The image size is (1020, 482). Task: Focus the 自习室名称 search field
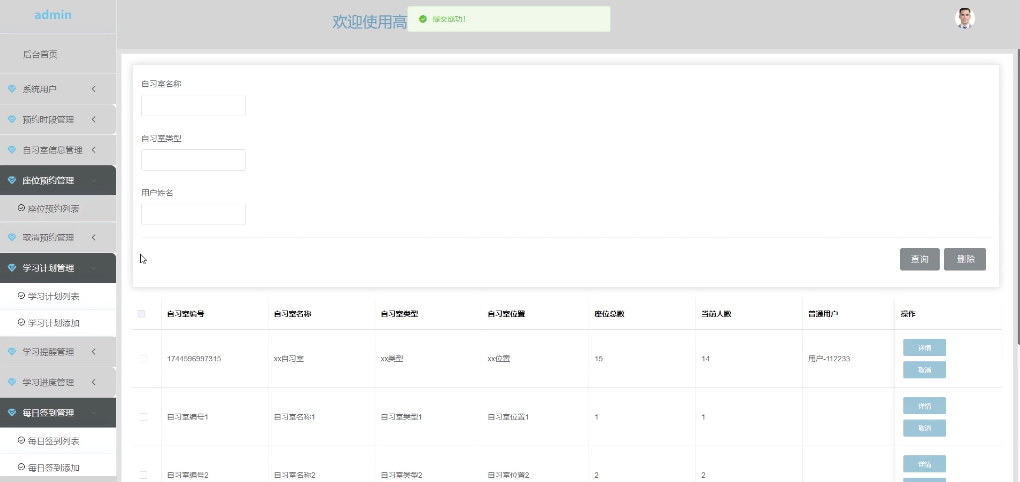[x=193, y=105]
